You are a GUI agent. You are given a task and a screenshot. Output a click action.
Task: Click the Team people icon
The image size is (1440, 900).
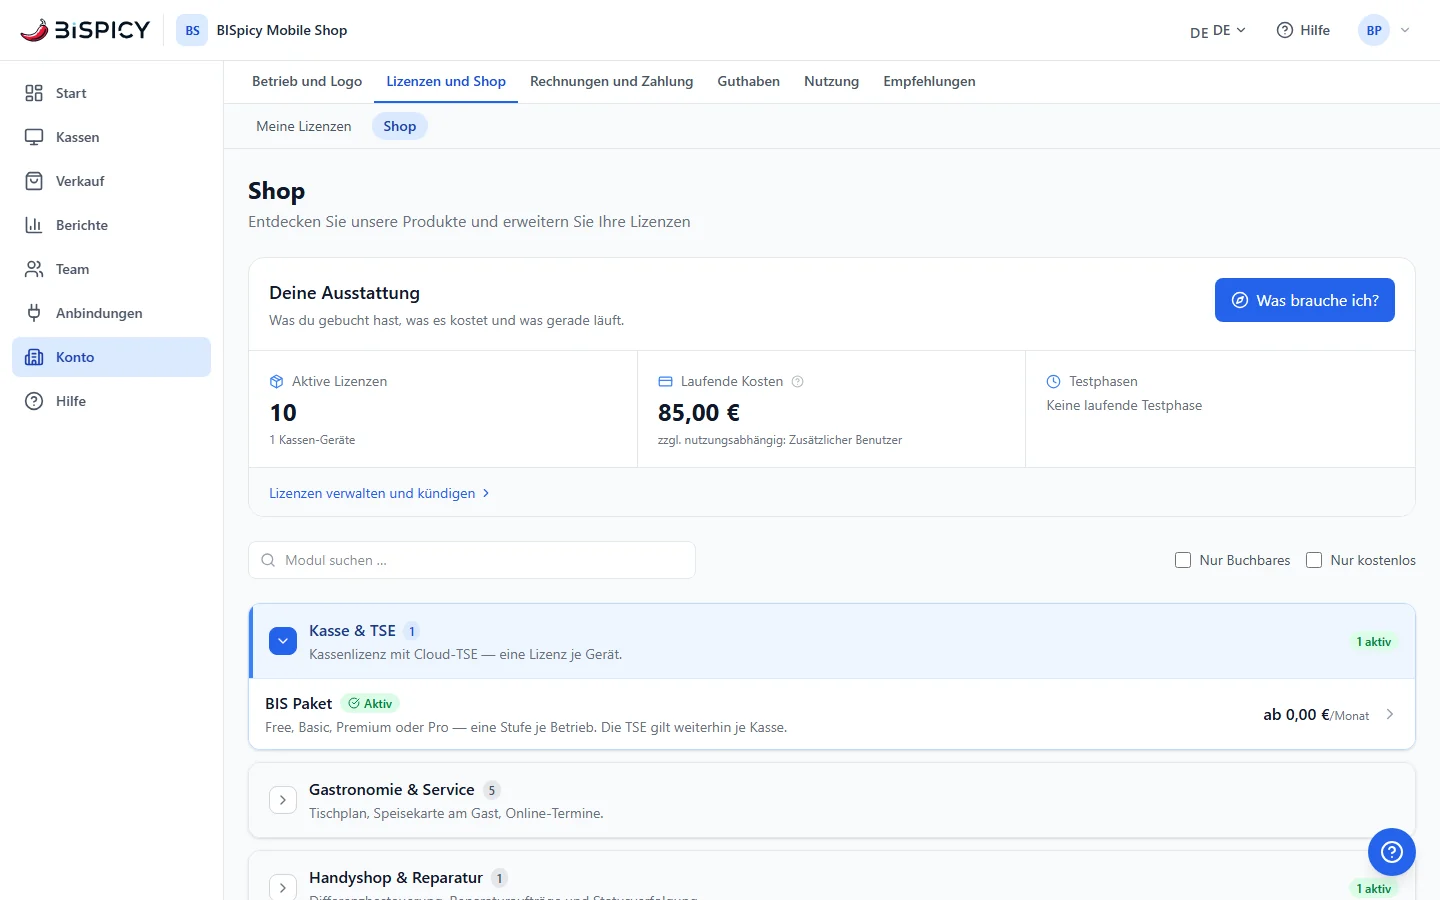(34, 269)
